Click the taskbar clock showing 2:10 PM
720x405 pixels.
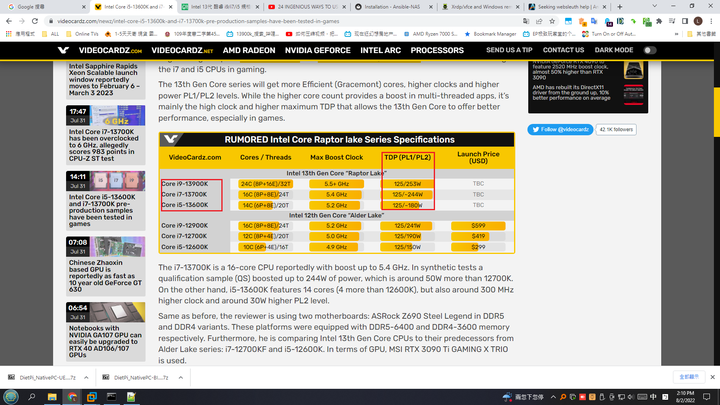click(x=685, y=397)
